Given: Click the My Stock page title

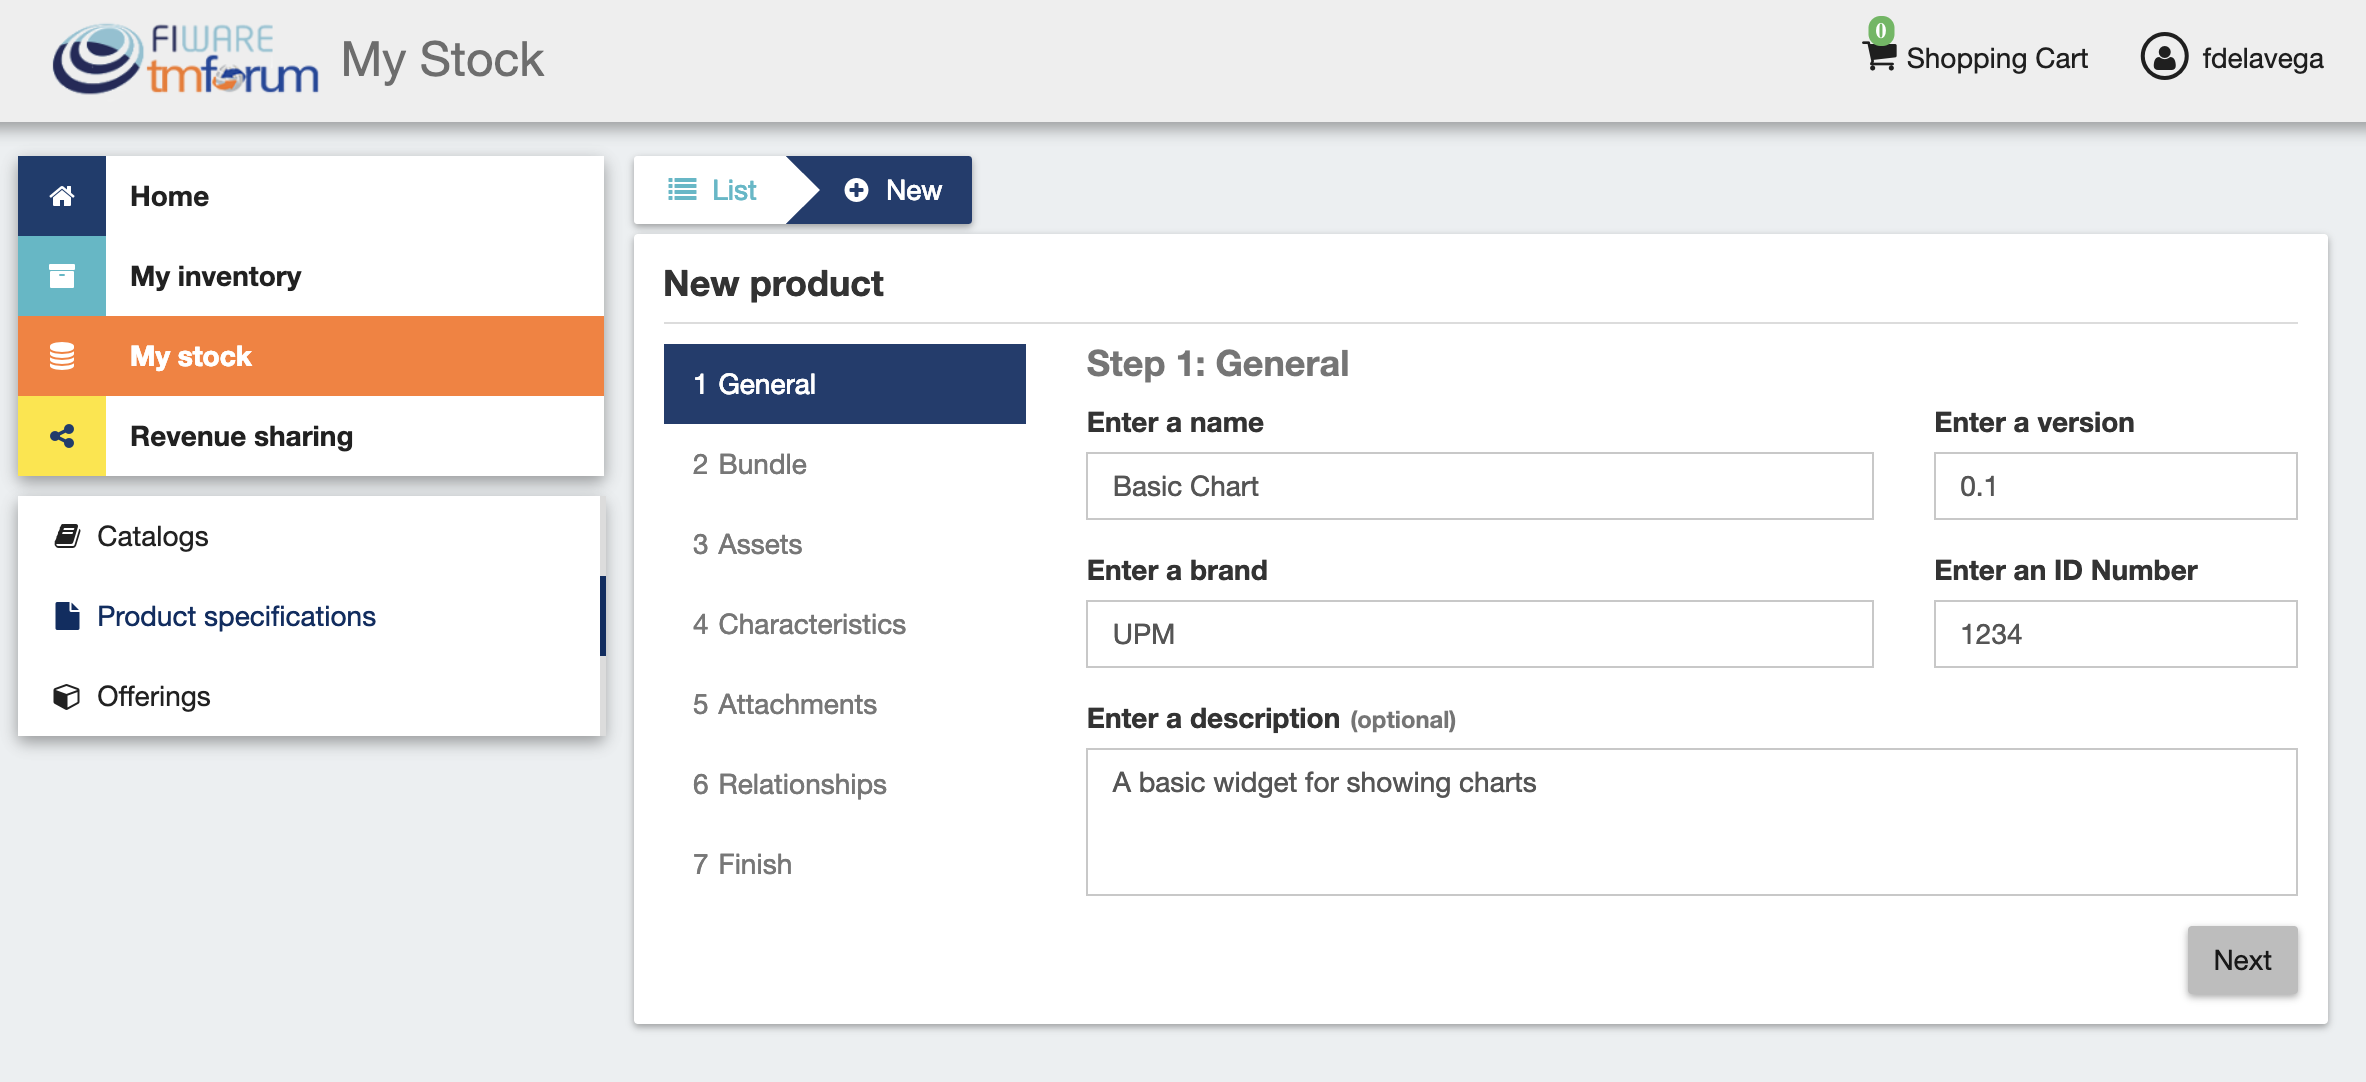Looking at the screenshot, I should point(442,59).
